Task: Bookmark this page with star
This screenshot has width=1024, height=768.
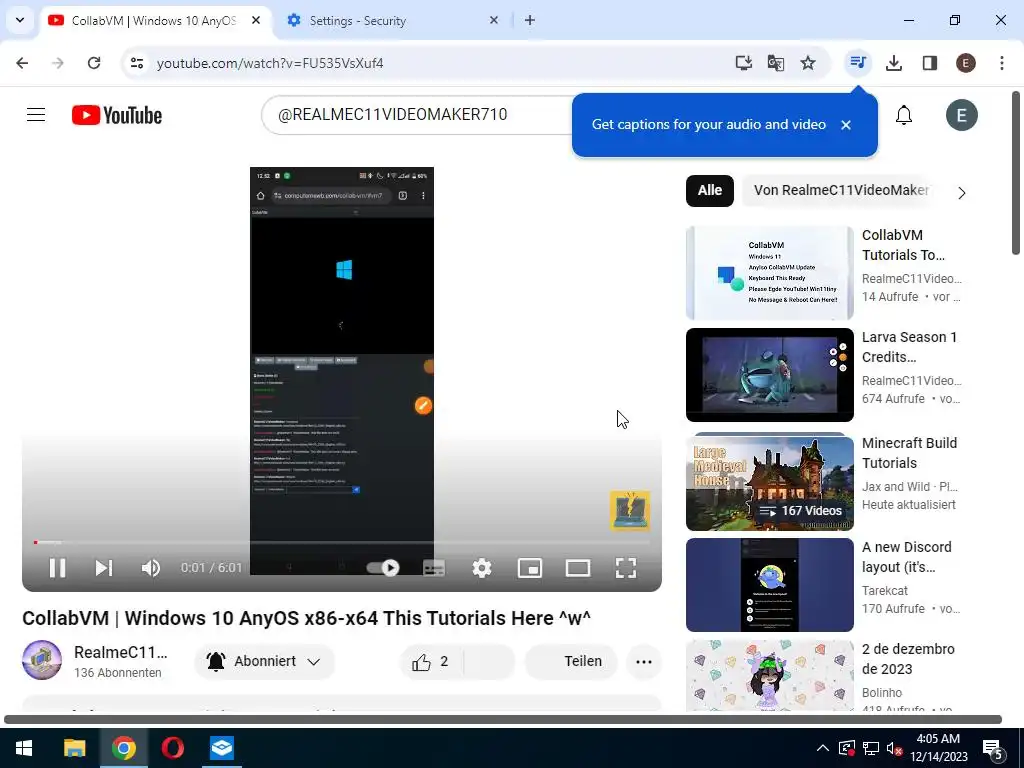Action: 808,63
